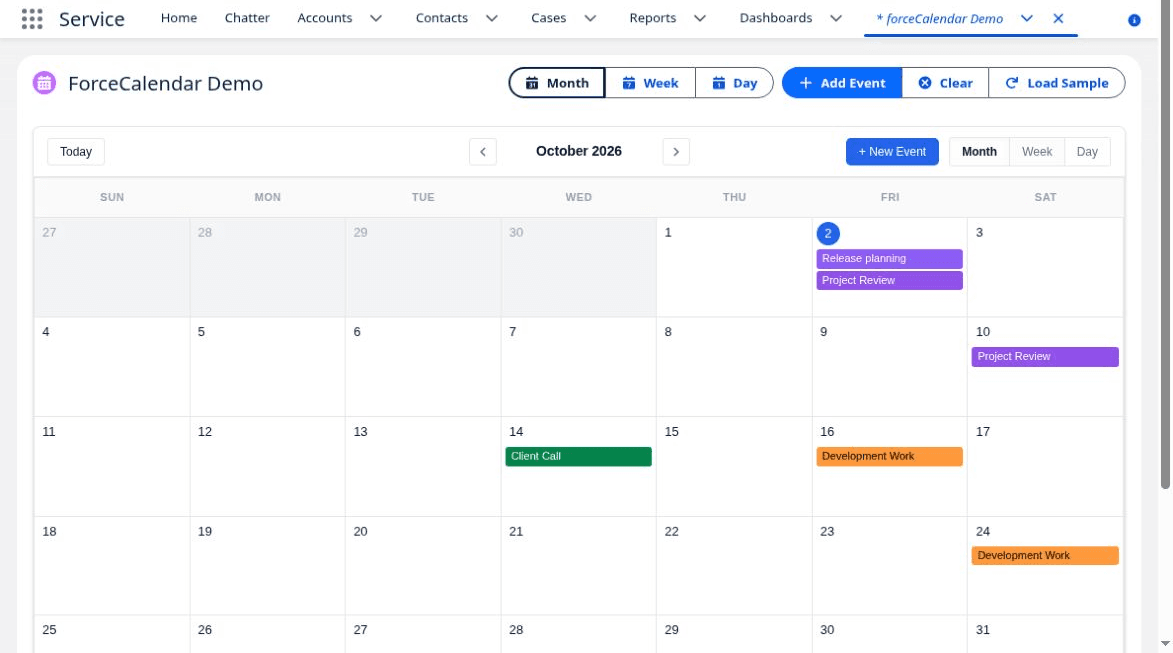Select the October 22 day cell
Screen dimensions: 1173x653
[734, 566]
